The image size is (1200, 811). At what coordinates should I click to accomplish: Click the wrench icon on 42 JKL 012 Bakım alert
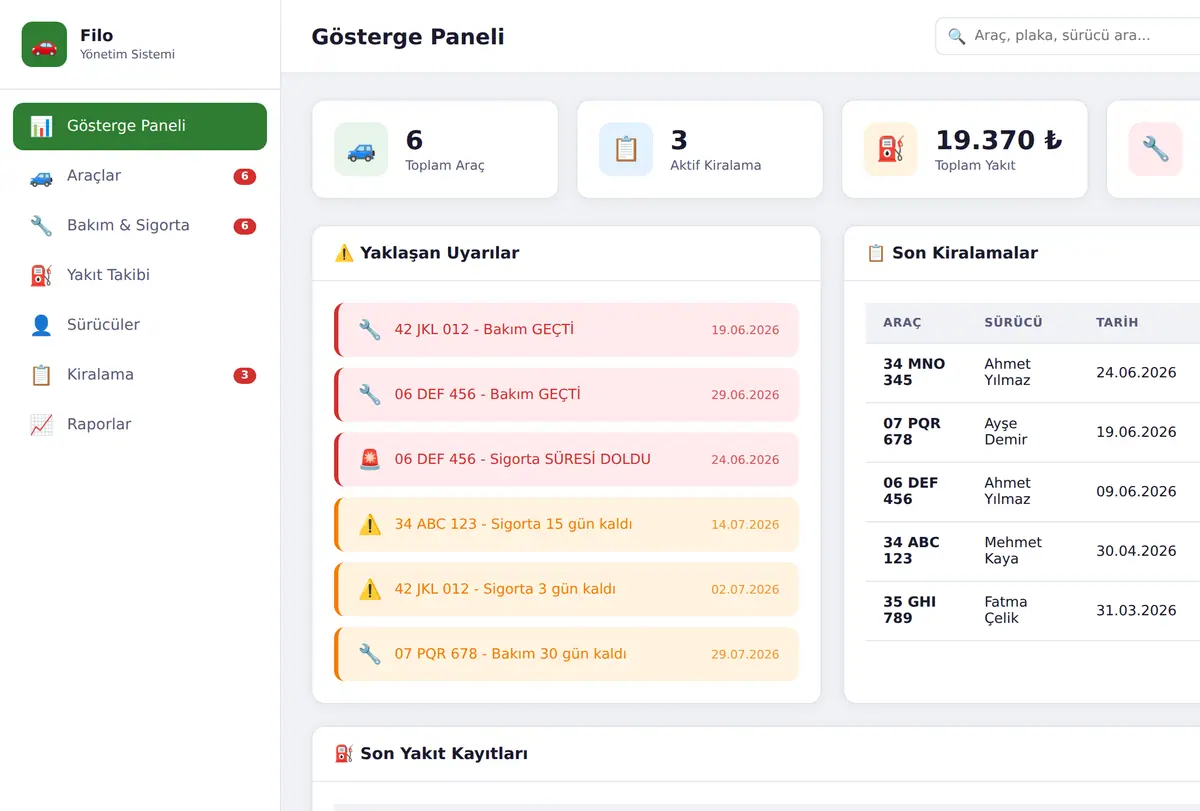(x=370, y=330)
